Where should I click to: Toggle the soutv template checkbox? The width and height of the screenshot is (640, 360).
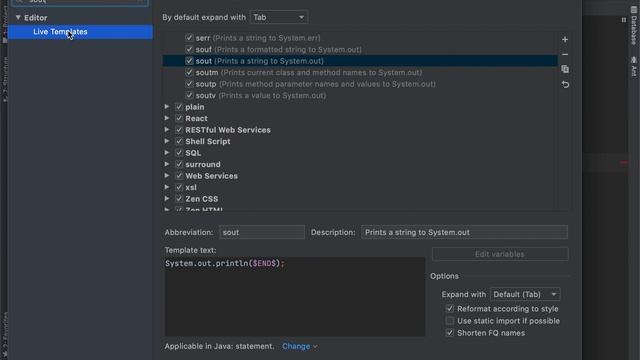click(189, 95)
